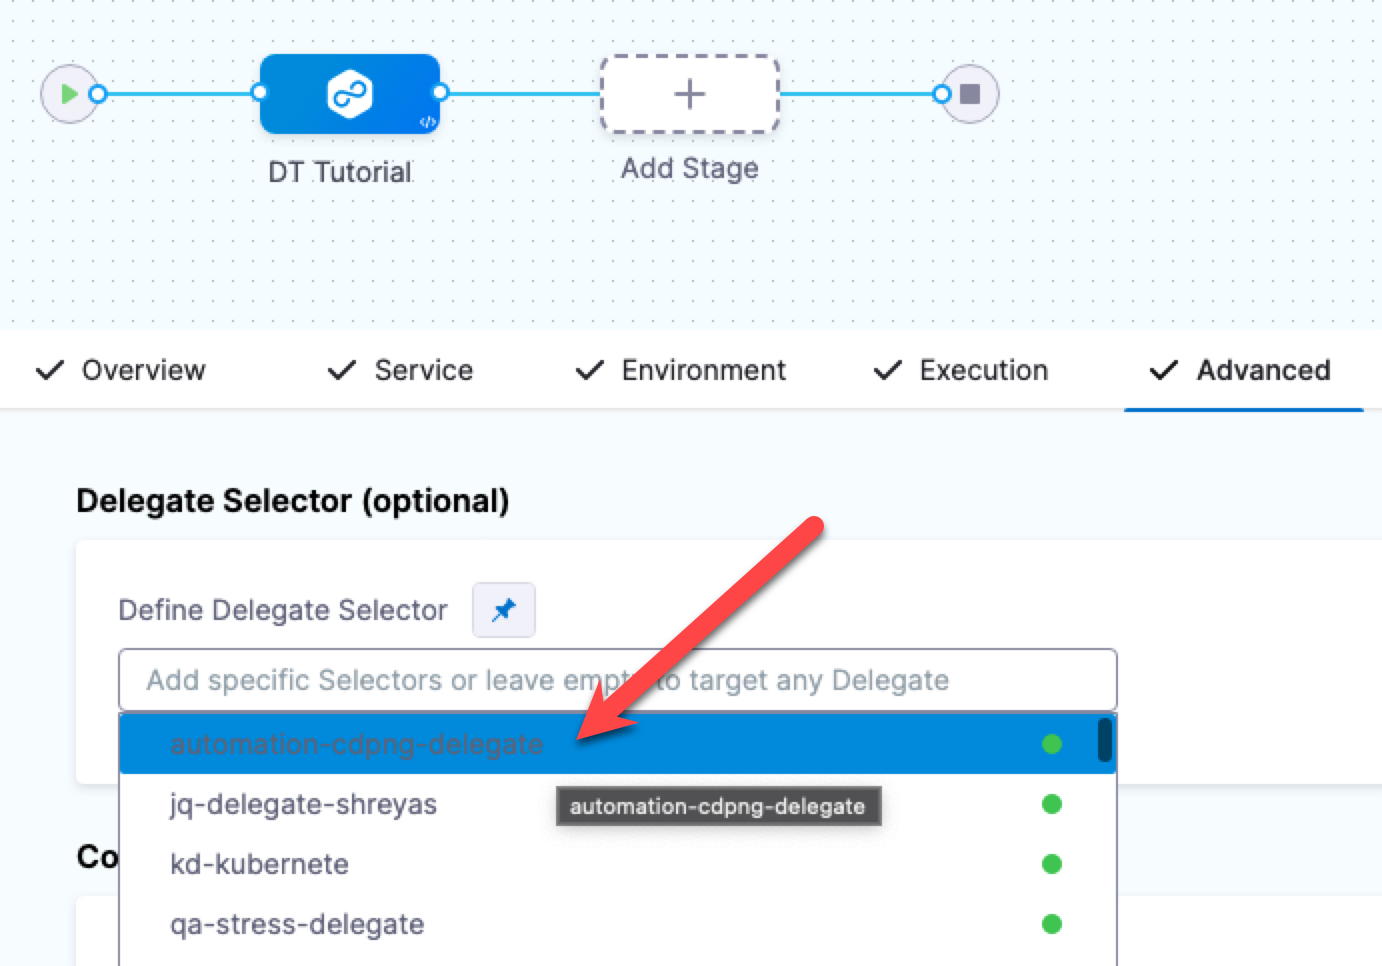The width and height of the screenshot is (1382, 966).
Task: Select the DT Tutorial deployment stage icon
Action: (x=349, y=94)
